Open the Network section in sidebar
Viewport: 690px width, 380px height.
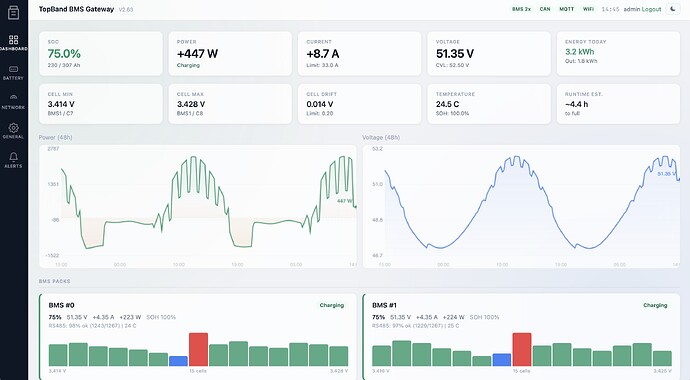14,102
